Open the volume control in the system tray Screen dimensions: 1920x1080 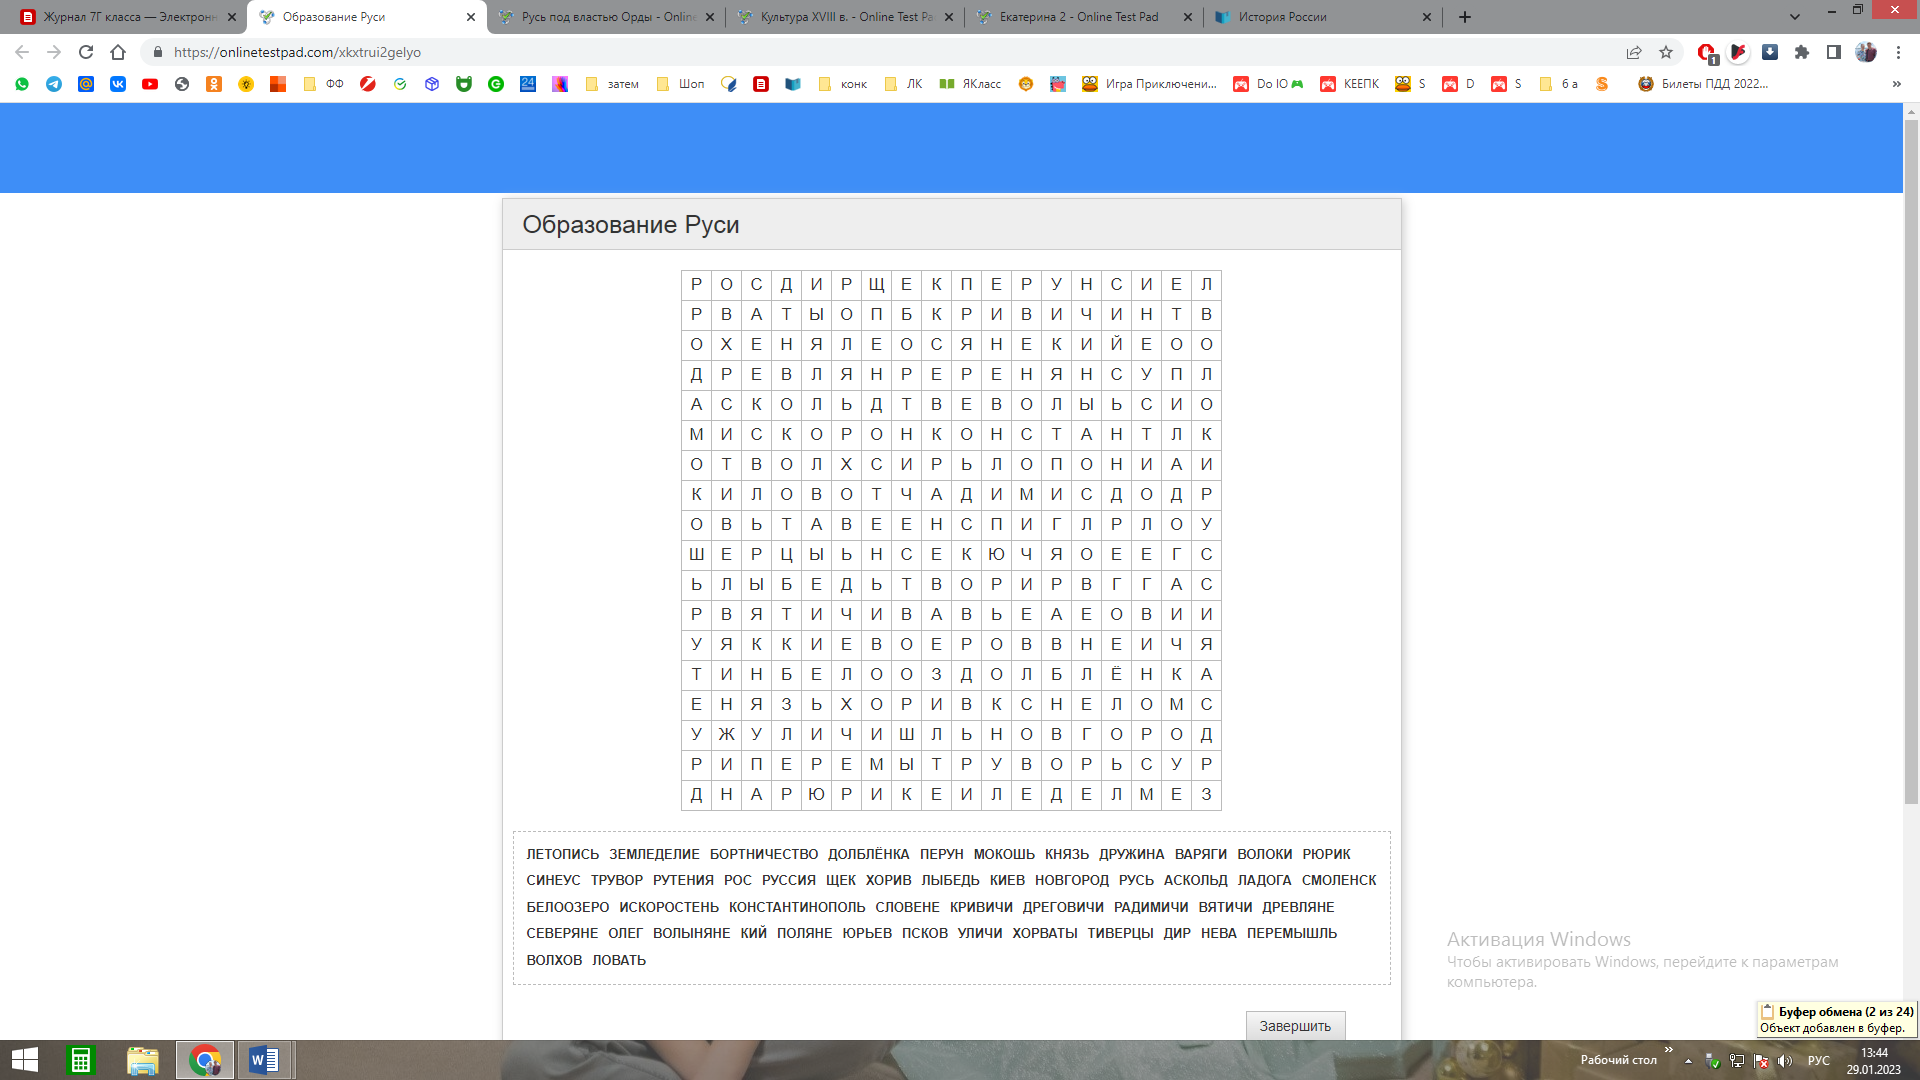pyautogui.click(x=1786, y=1061)
